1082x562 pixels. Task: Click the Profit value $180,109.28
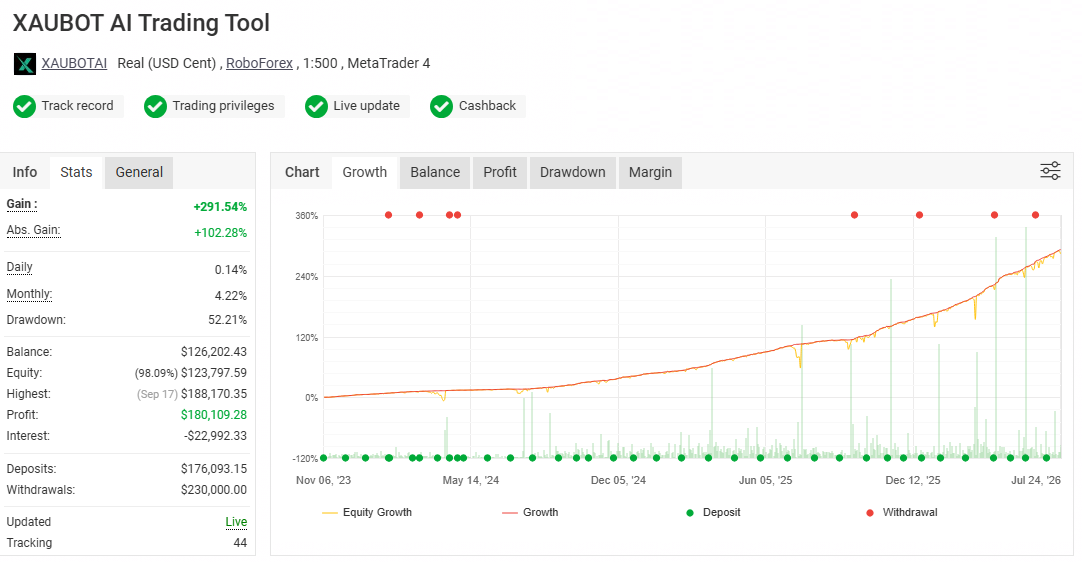pyautogui.click(x=214, y=415)
